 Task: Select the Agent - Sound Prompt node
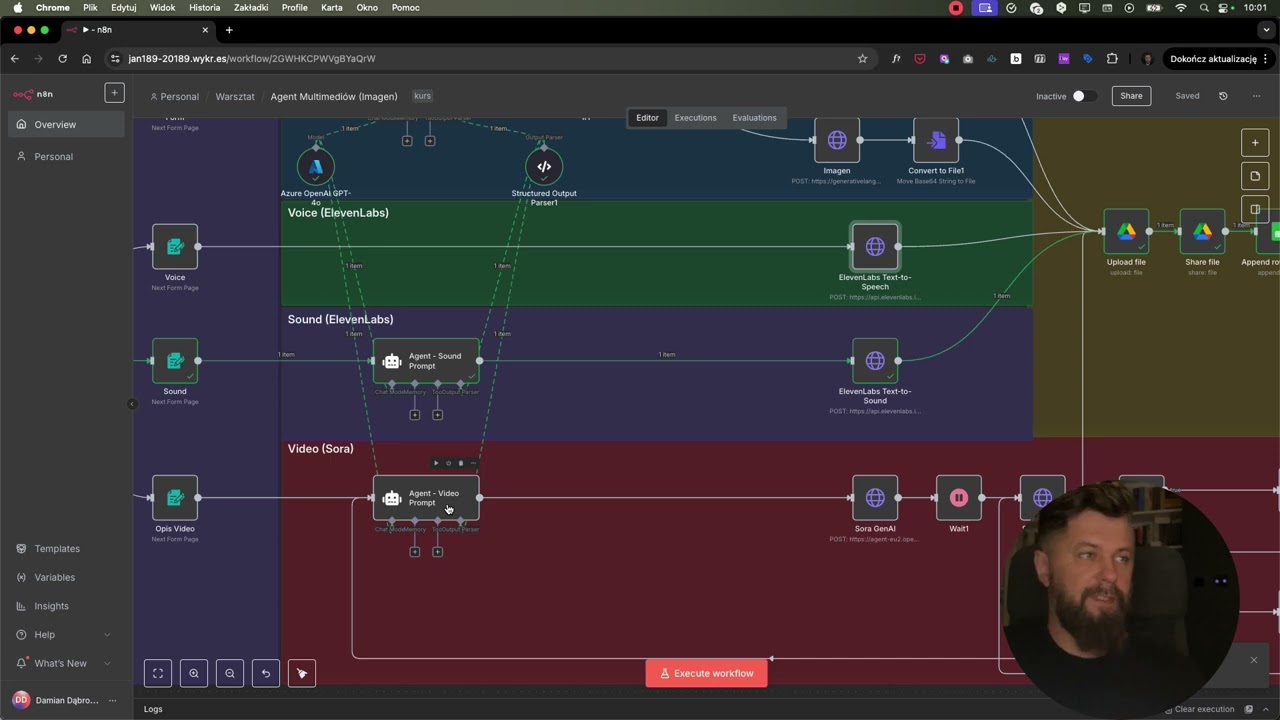pos(426,361)
